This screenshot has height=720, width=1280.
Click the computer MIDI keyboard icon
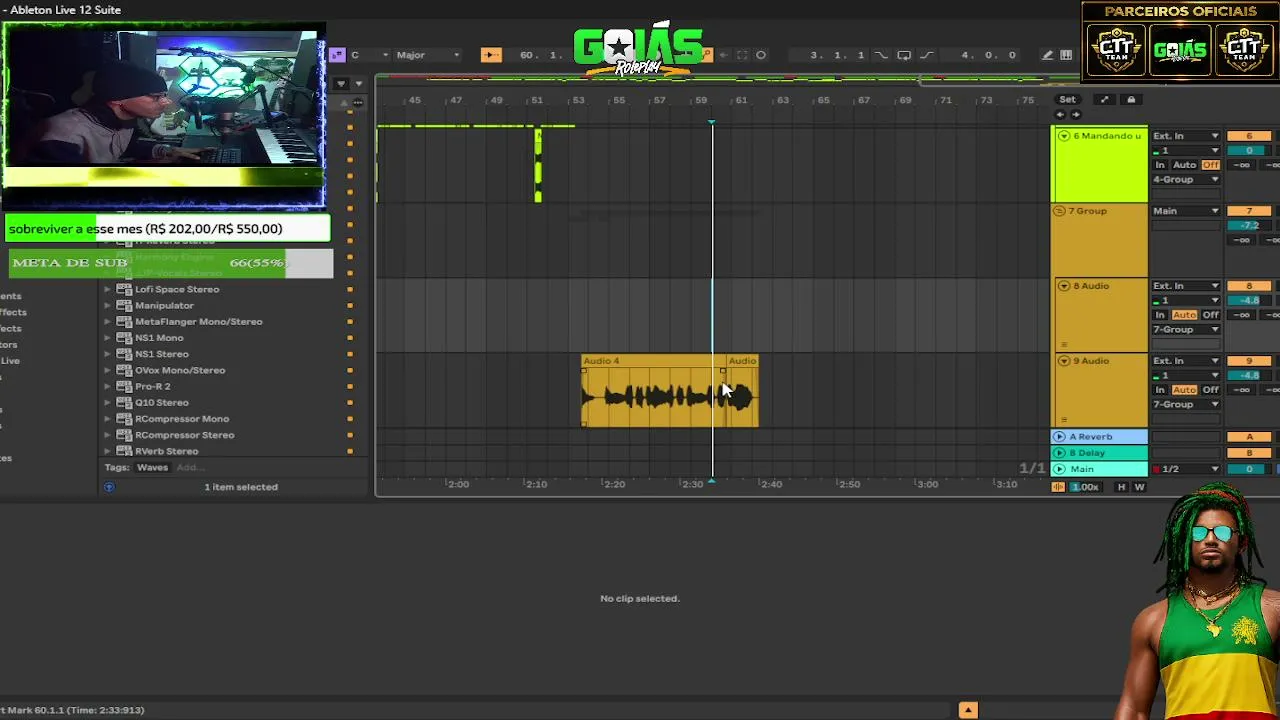pos(1066,55)
